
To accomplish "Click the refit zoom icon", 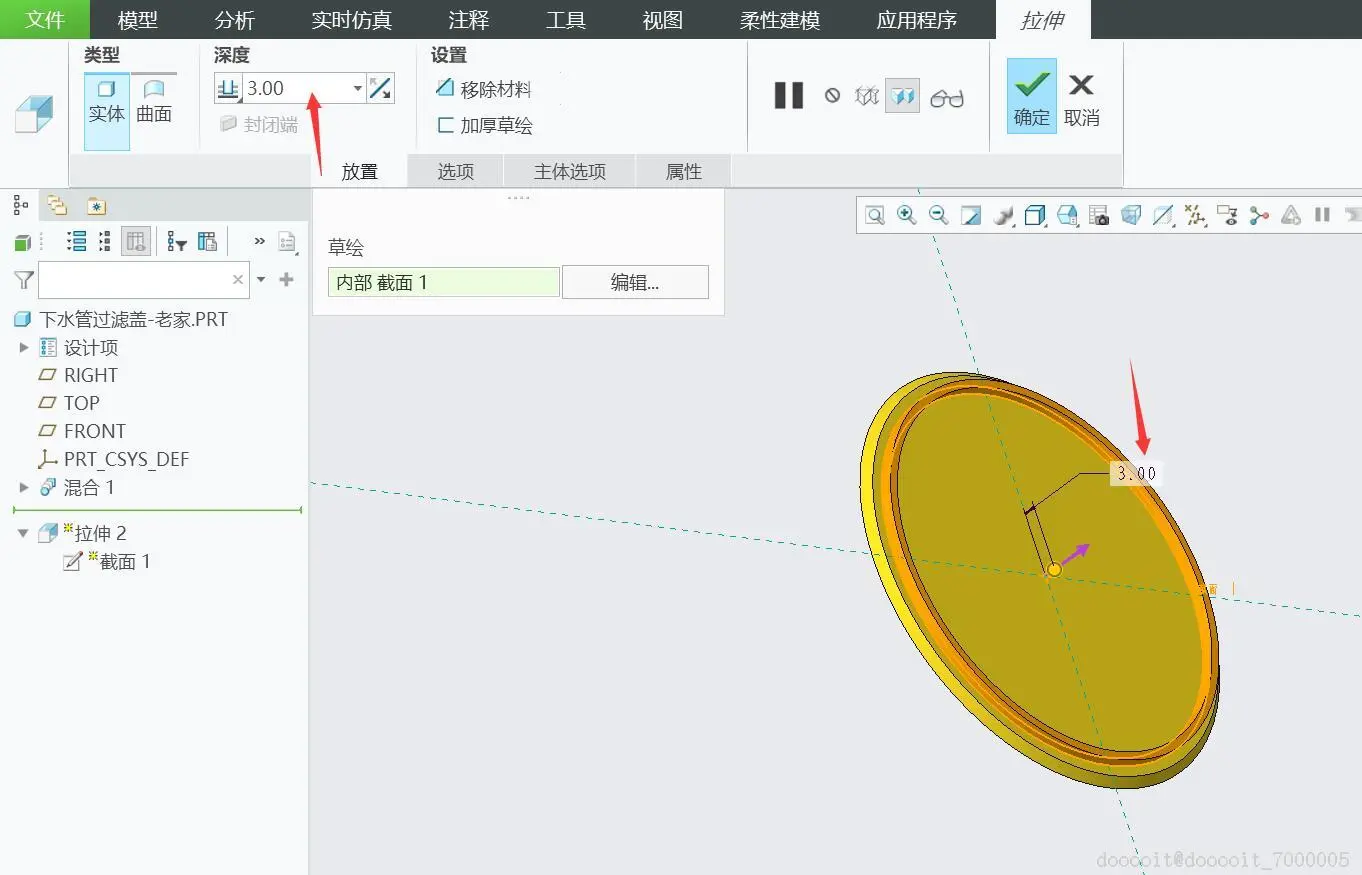I will click(x=875, y=215).
